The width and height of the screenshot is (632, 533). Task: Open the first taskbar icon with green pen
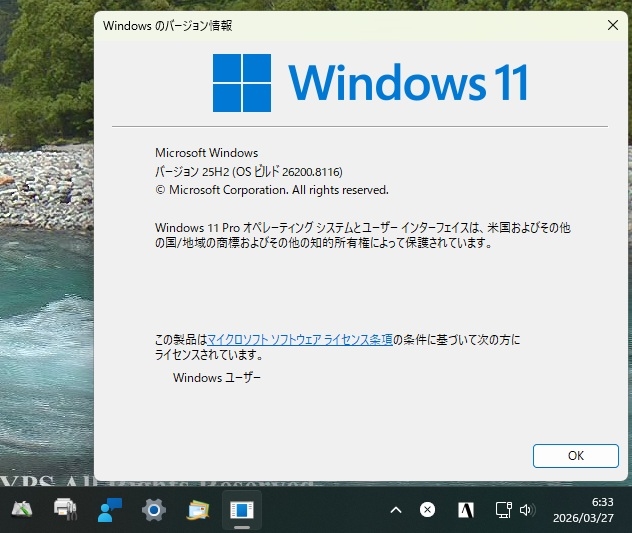click(x=22, y=510)
